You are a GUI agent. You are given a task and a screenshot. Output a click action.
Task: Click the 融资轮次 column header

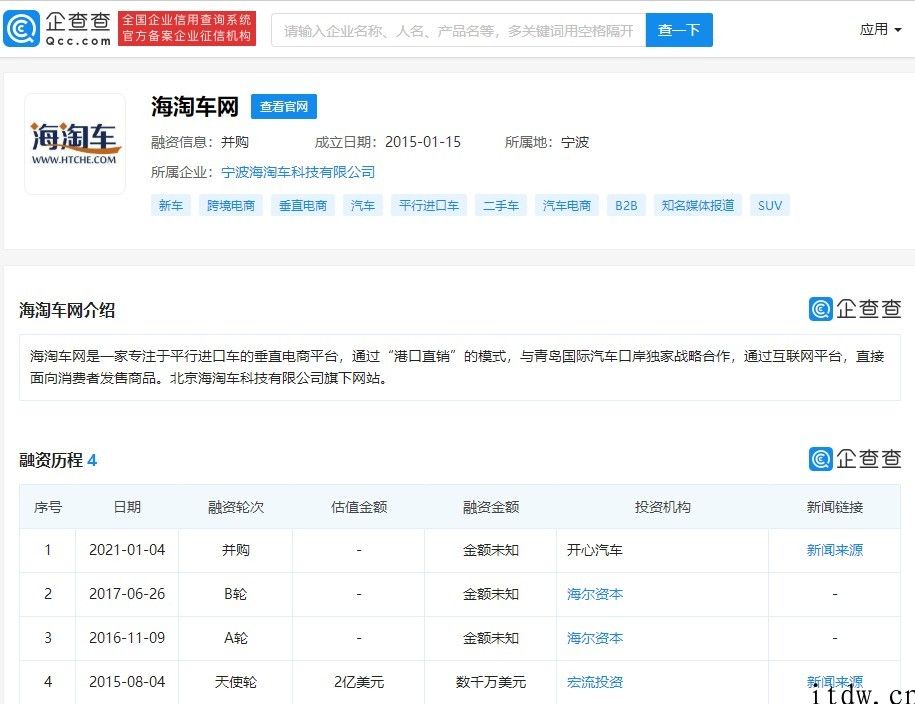[x=235, y=507]
